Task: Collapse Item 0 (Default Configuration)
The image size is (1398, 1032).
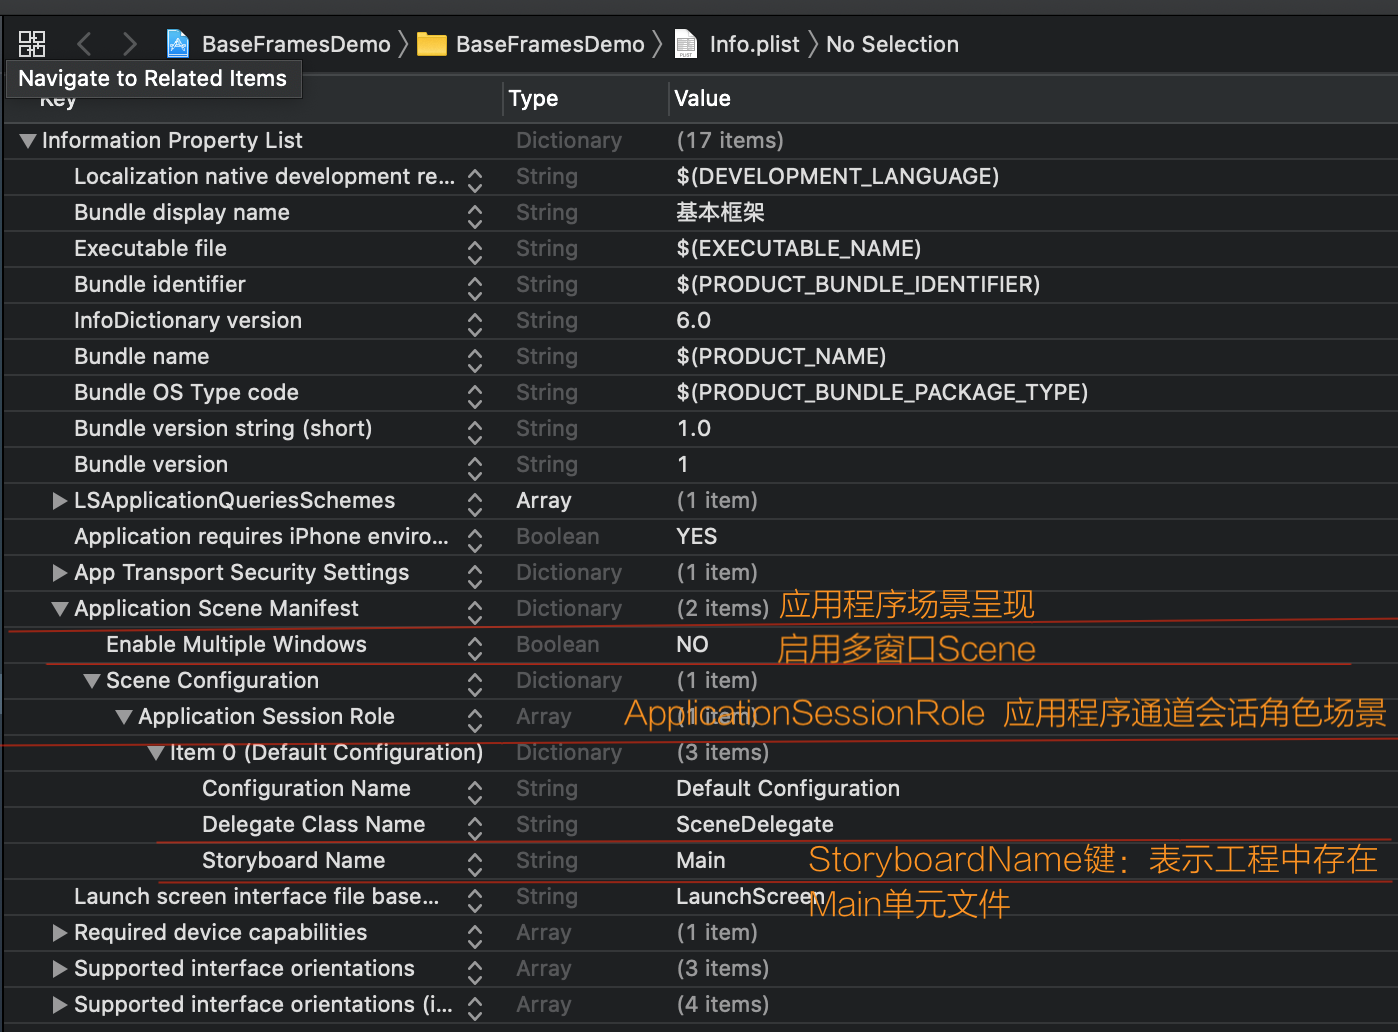Action: (x=156, y=753)
